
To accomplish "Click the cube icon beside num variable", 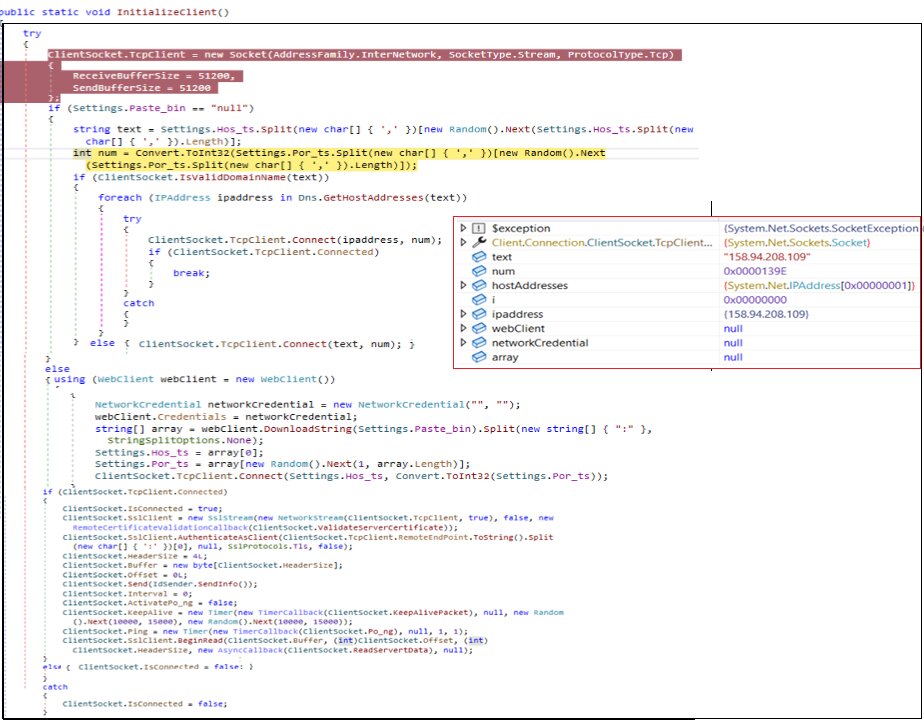I will 479,271.
